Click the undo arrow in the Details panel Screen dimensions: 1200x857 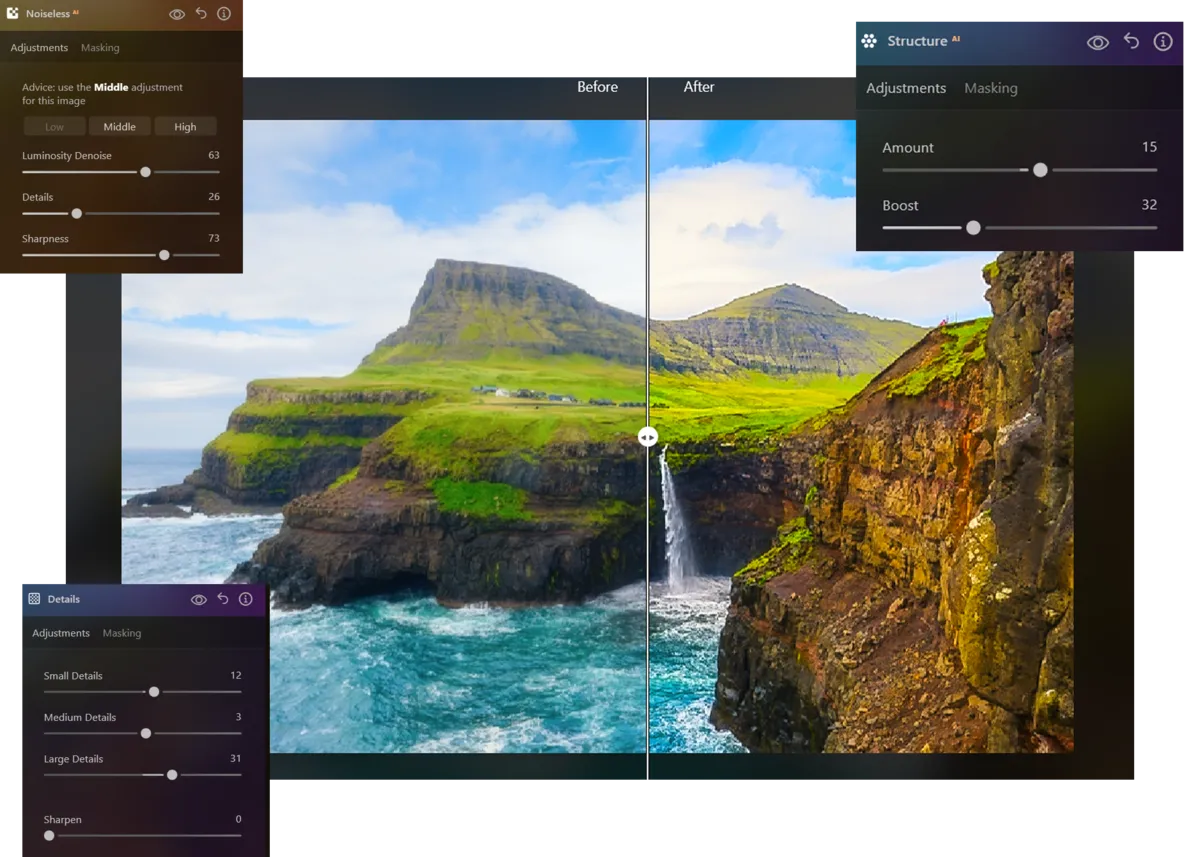pos(222,598)
